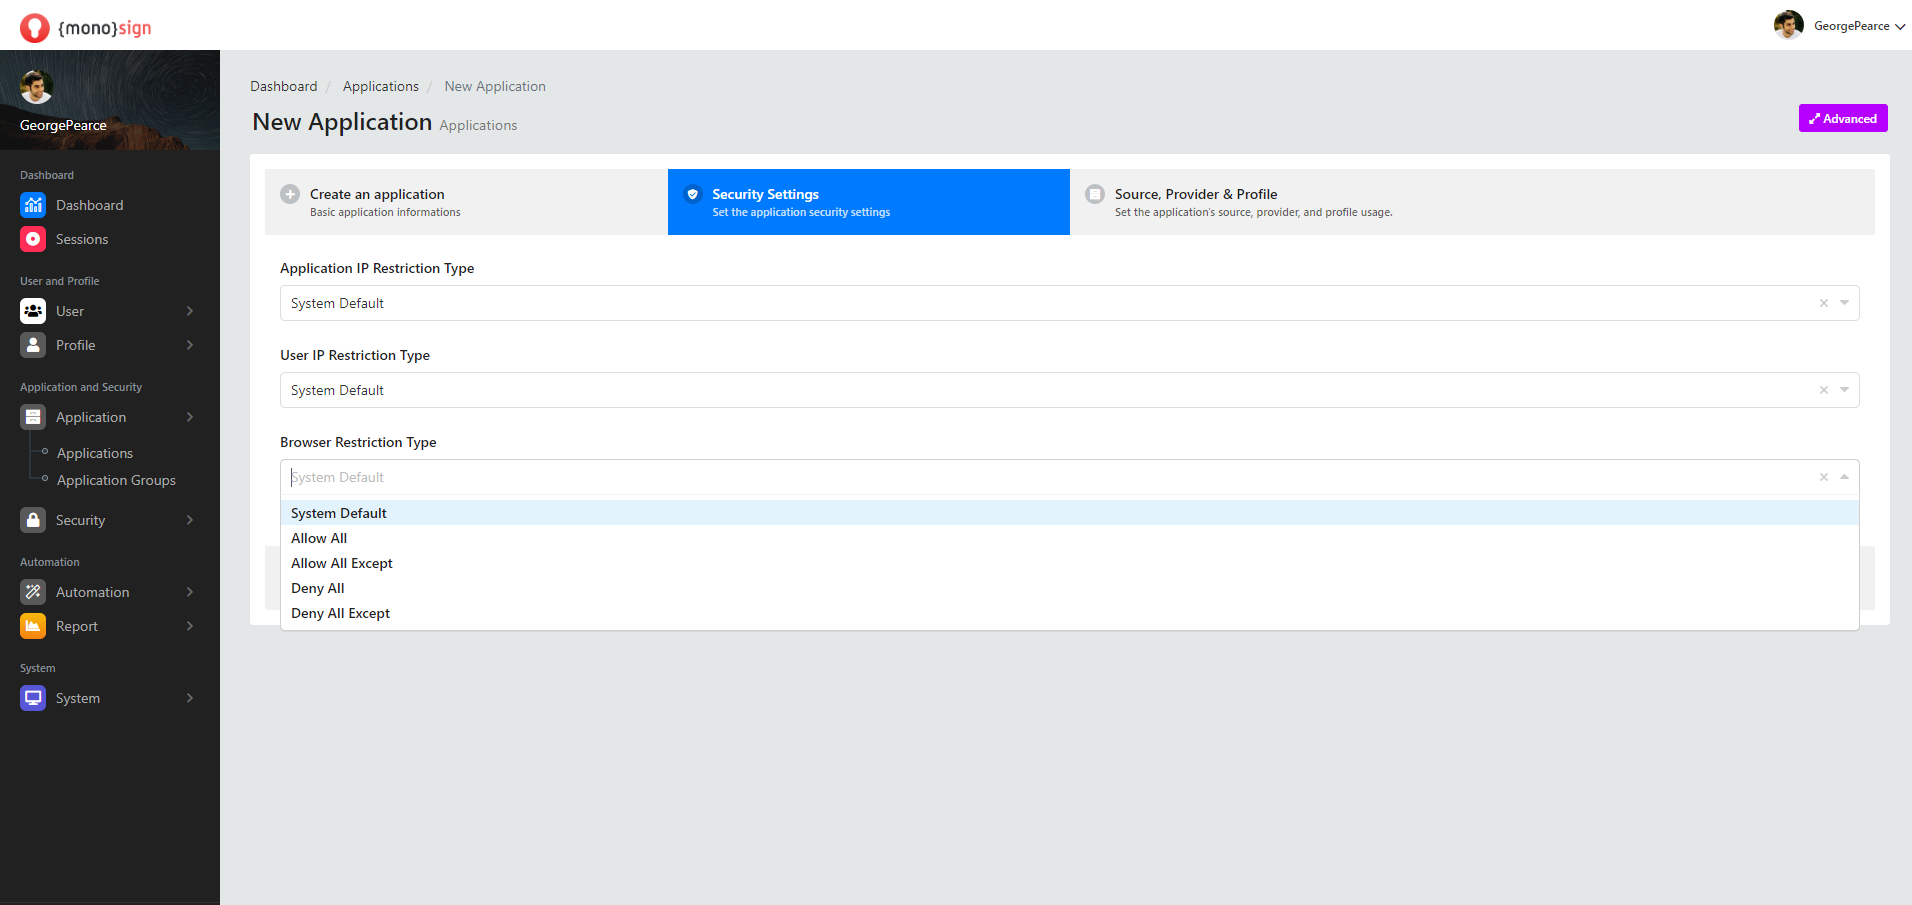Click the User group icon in sidebar
Image resolution: width=1912 pixels, height=905 pixels.
[33, 311]
